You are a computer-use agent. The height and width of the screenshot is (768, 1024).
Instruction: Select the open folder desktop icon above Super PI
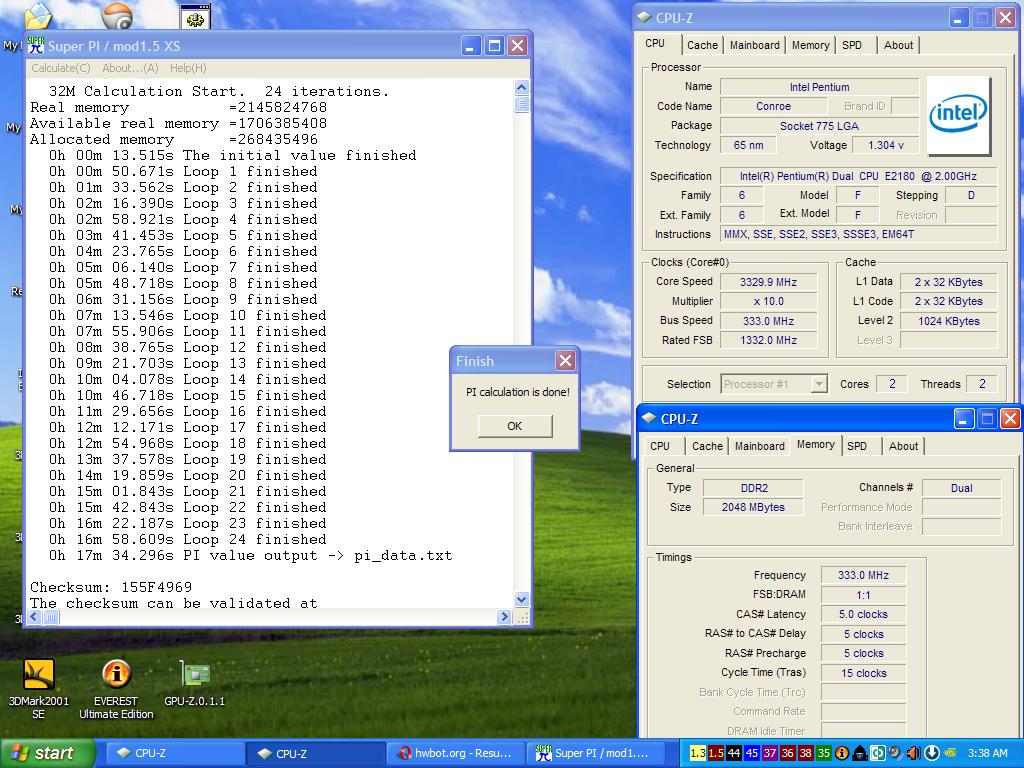[x=37, y=16]
